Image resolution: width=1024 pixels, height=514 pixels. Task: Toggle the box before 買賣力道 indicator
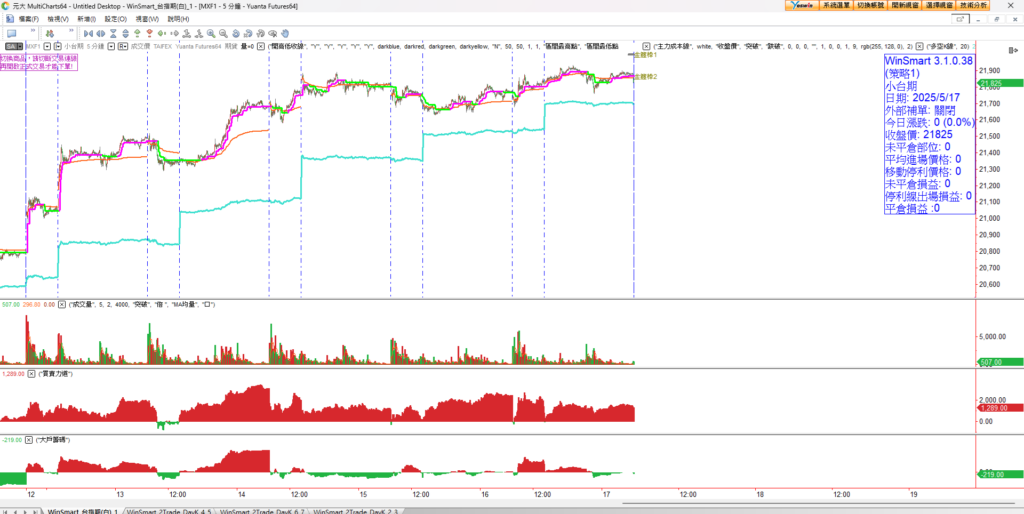click(x=33, y=373)
